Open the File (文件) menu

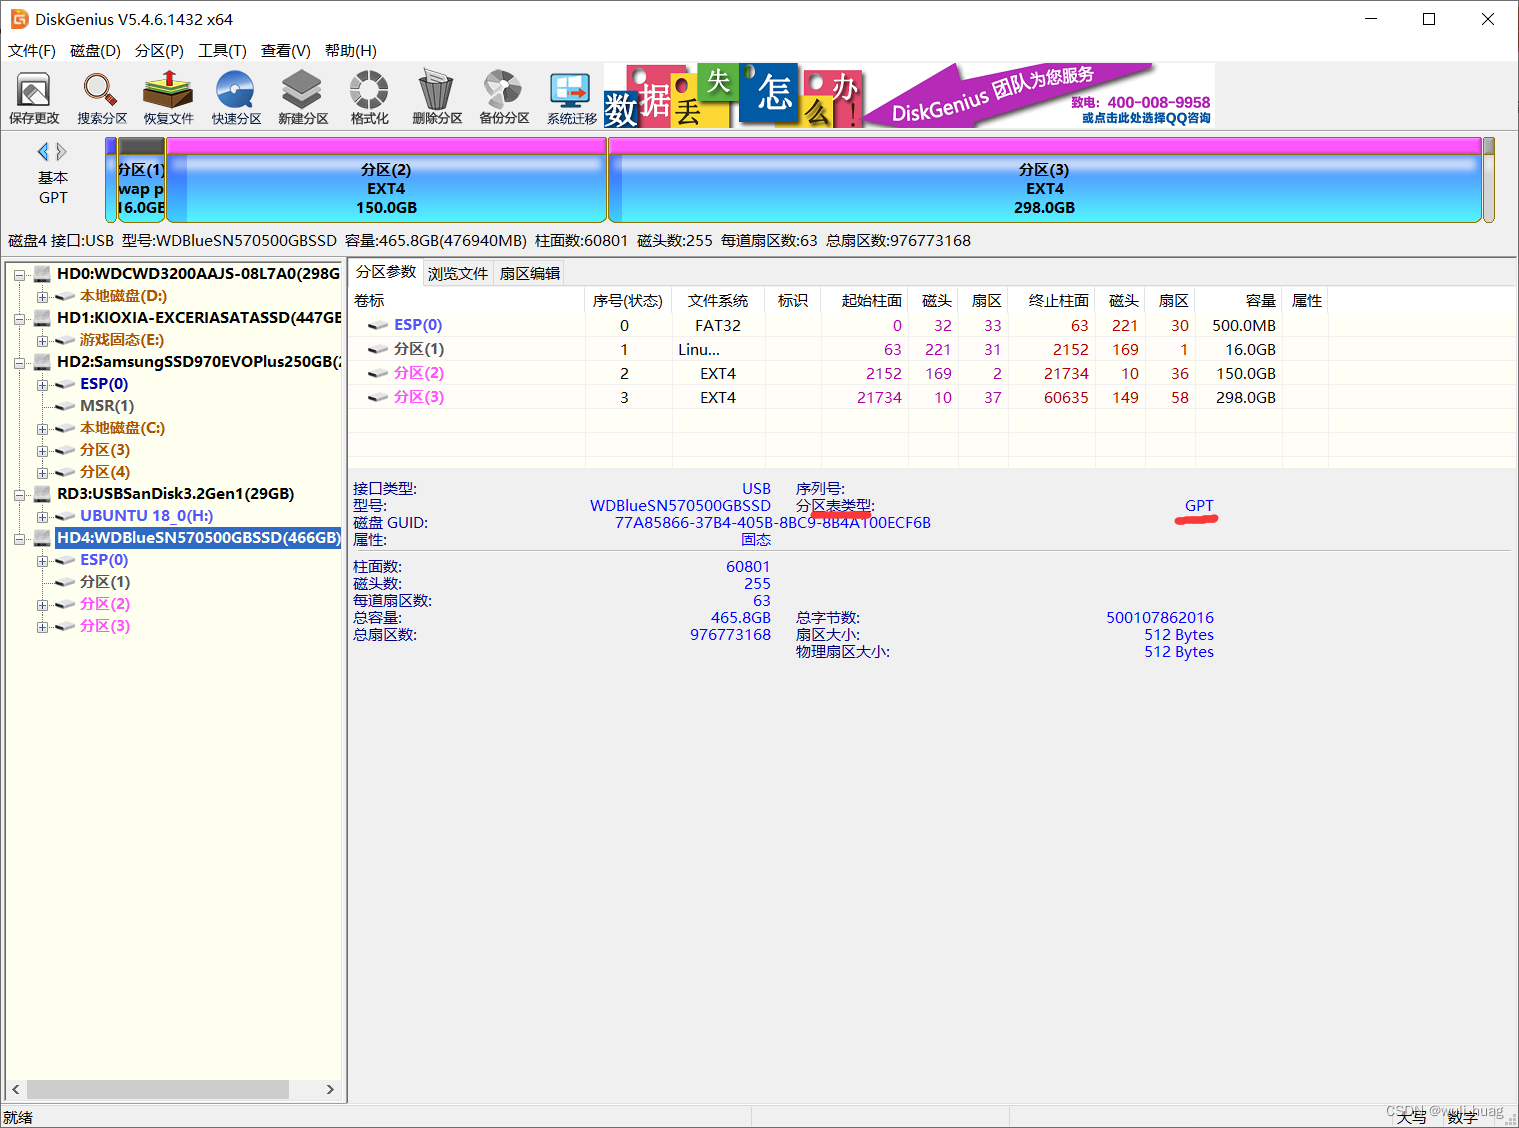coord(32,50)
